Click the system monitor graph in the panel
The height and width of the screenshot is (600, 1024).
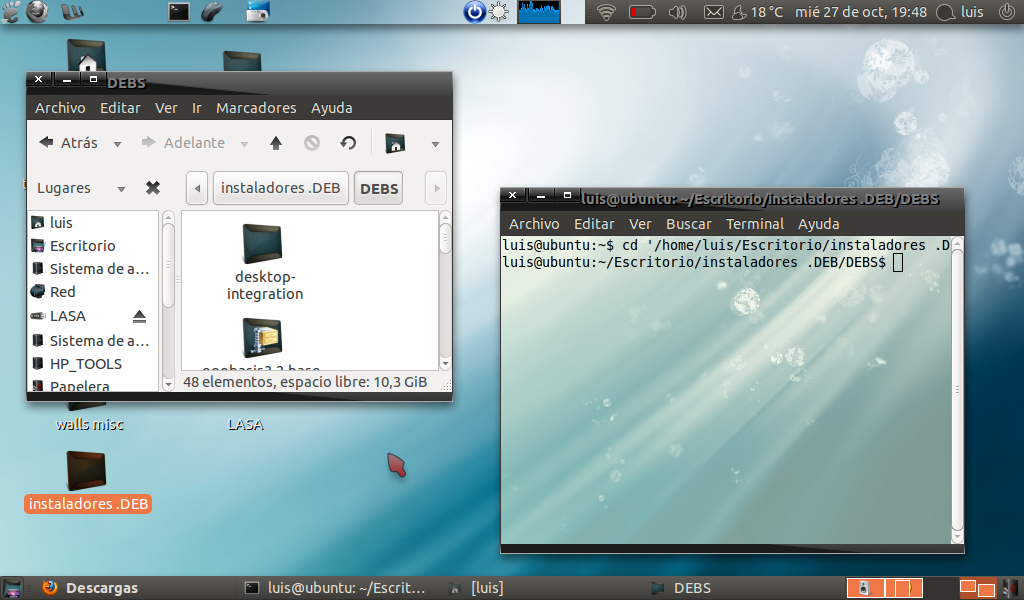pyautogui.click(x=540, y=12)
